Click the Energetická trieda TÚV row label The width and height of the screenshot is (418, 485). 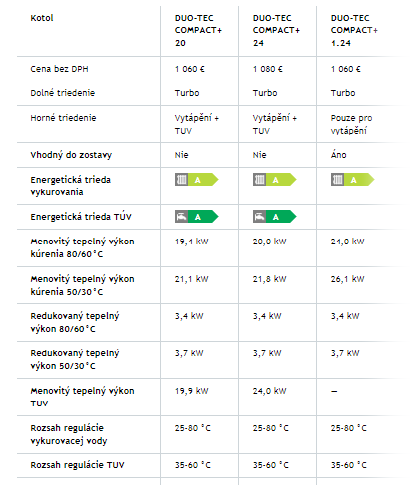81,217
